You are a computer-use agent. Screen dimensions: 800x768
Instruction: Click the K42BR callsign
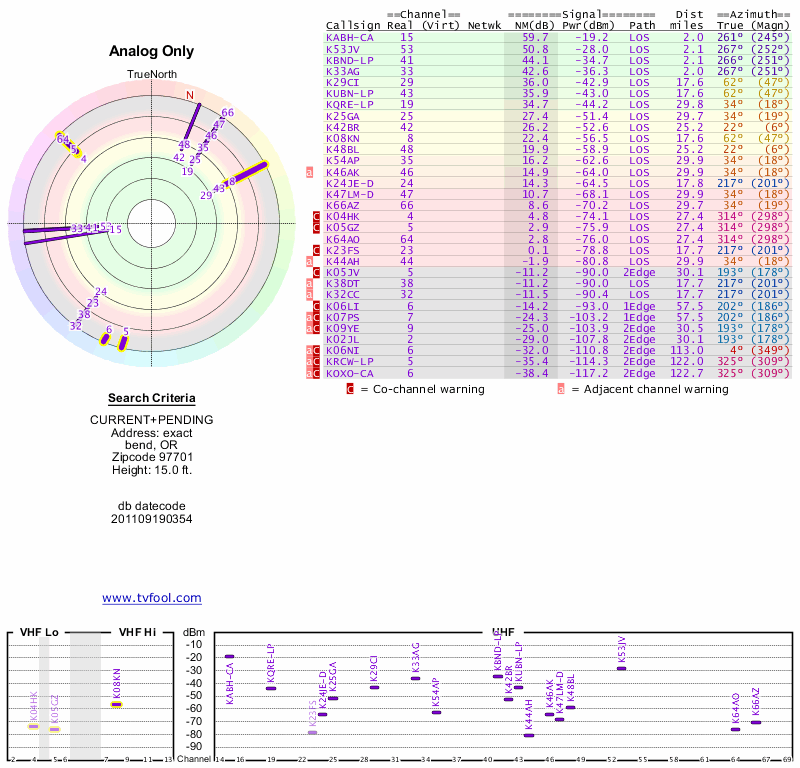[343, 127]
